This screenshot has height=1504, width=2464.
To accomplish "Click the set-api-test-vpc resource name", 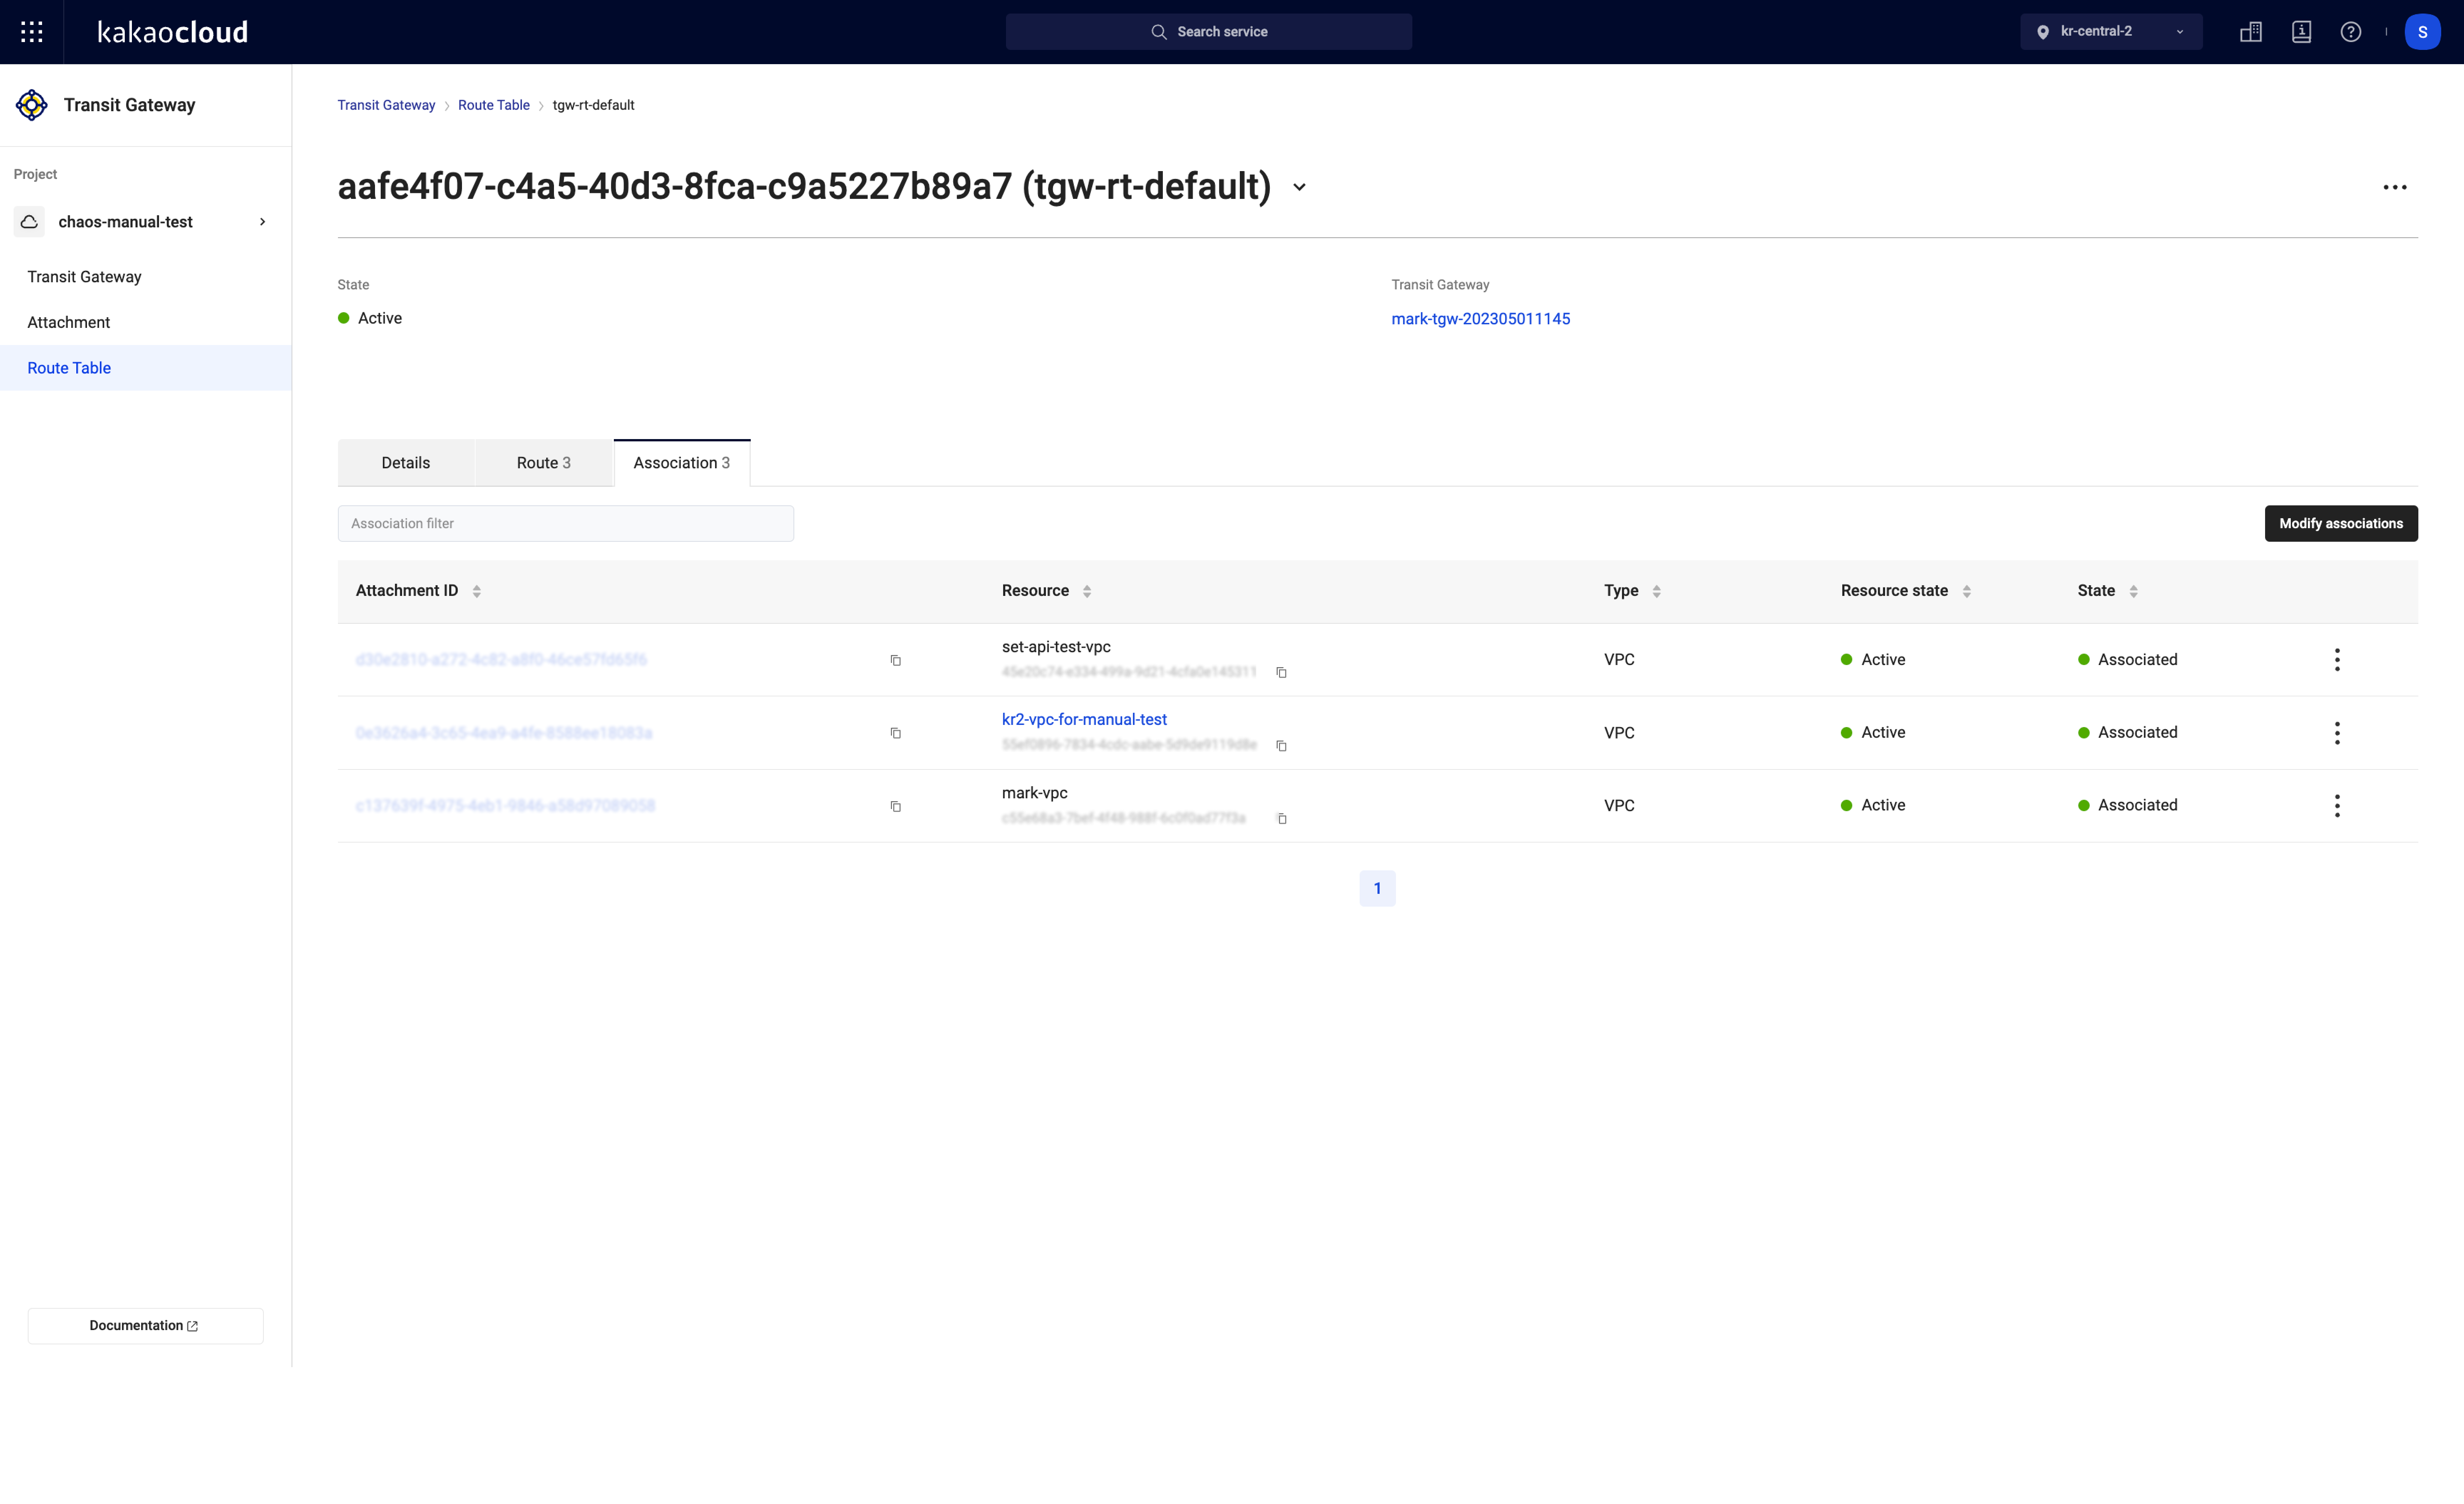I will (x=1056, y=647).
